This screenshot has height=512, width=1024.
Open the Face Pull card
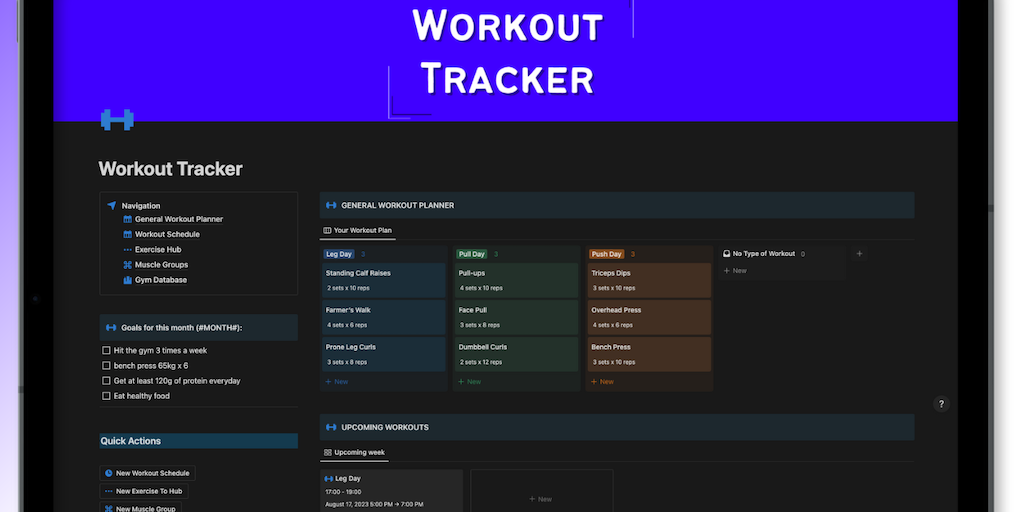coord(517,317)
